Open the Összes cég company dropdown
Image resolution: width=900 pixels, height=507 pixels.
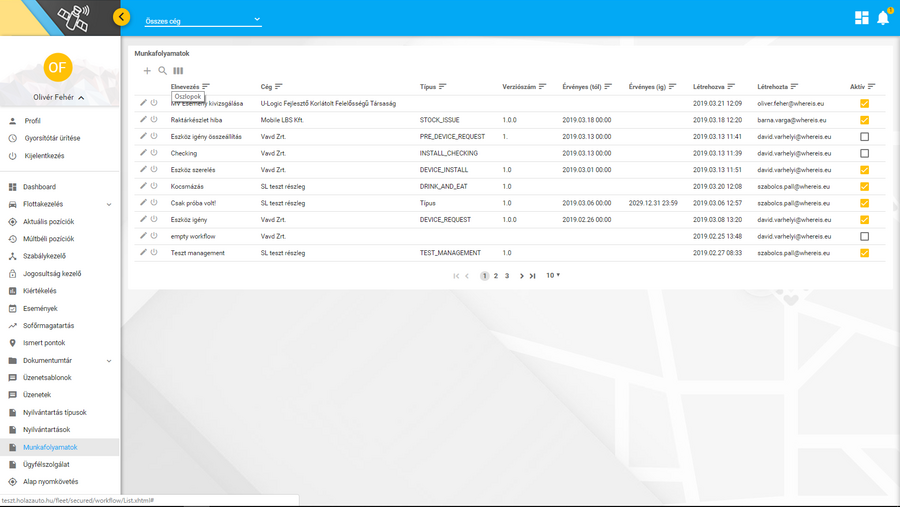click(202, 20)
